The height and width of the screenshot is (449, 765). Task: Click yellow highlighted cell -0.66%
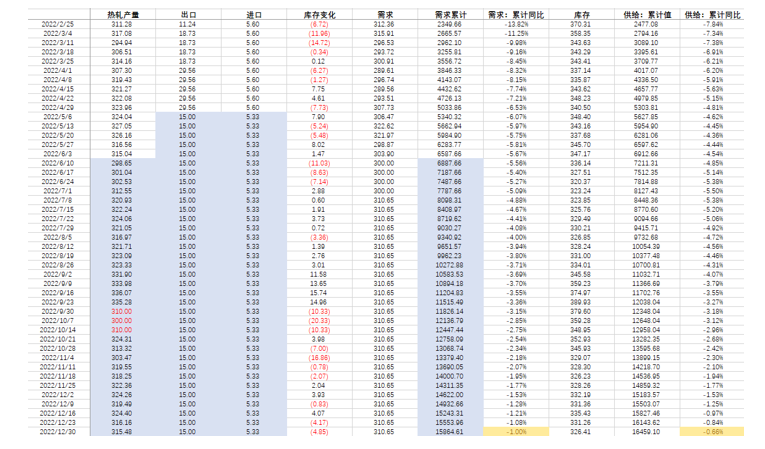[712, 432]
